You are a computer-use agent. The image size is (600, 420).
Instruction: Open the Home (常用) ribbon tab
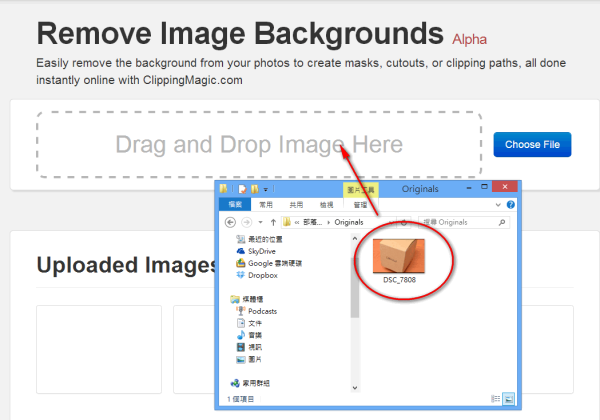[x=266, y=205]
